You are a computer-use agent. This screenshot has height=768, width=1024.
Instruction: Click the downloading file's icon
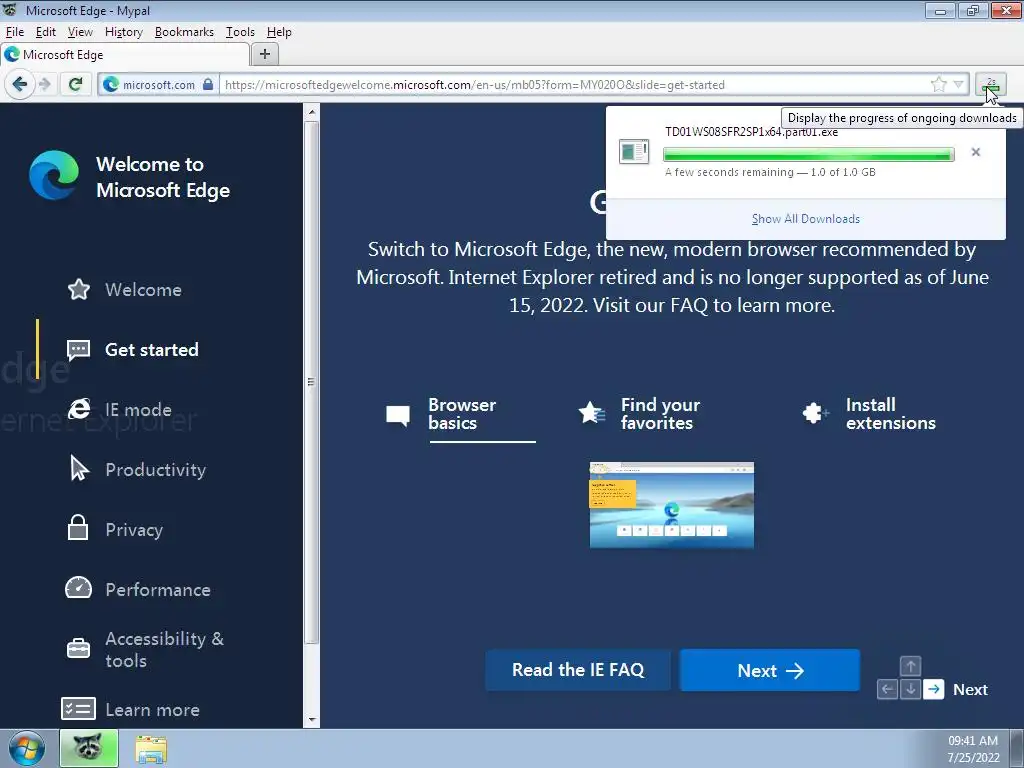coord(633,152)
